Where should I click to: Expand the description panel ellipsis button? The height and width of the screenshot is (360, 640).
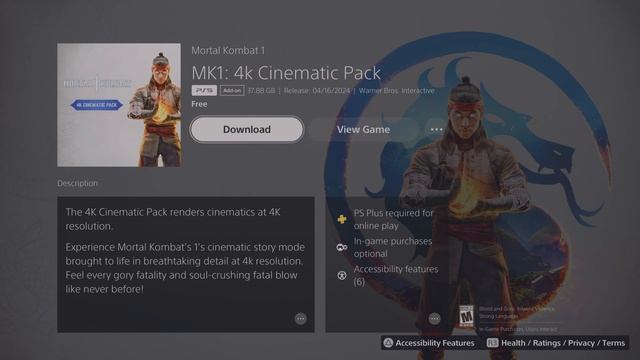click(300, 318)
